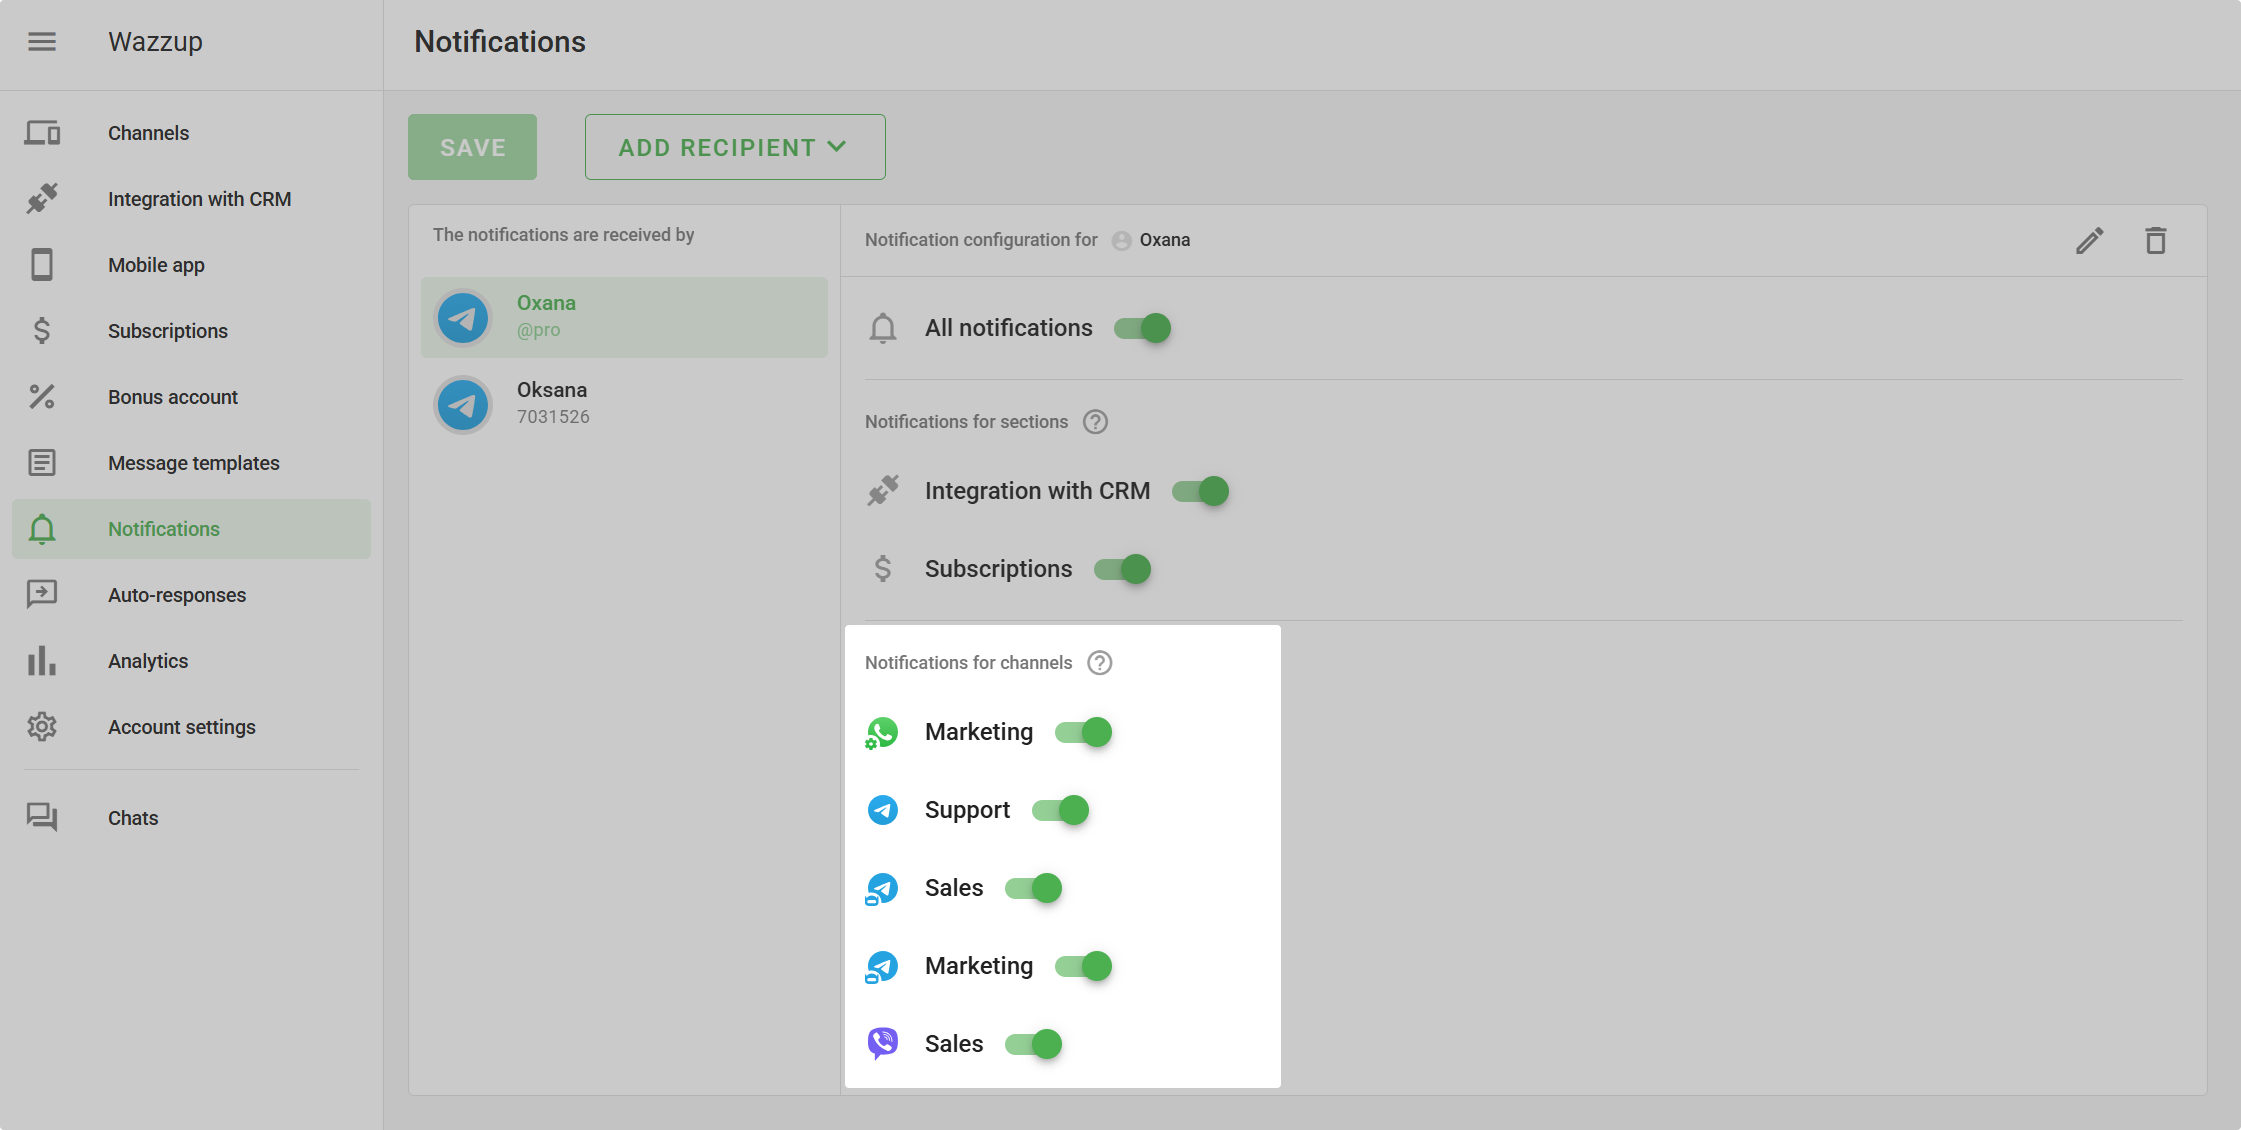Image resolution: width=2241 pixels, height=1130 pixels.
Task: Click the Notifications page heading
Action: (500, 42)
